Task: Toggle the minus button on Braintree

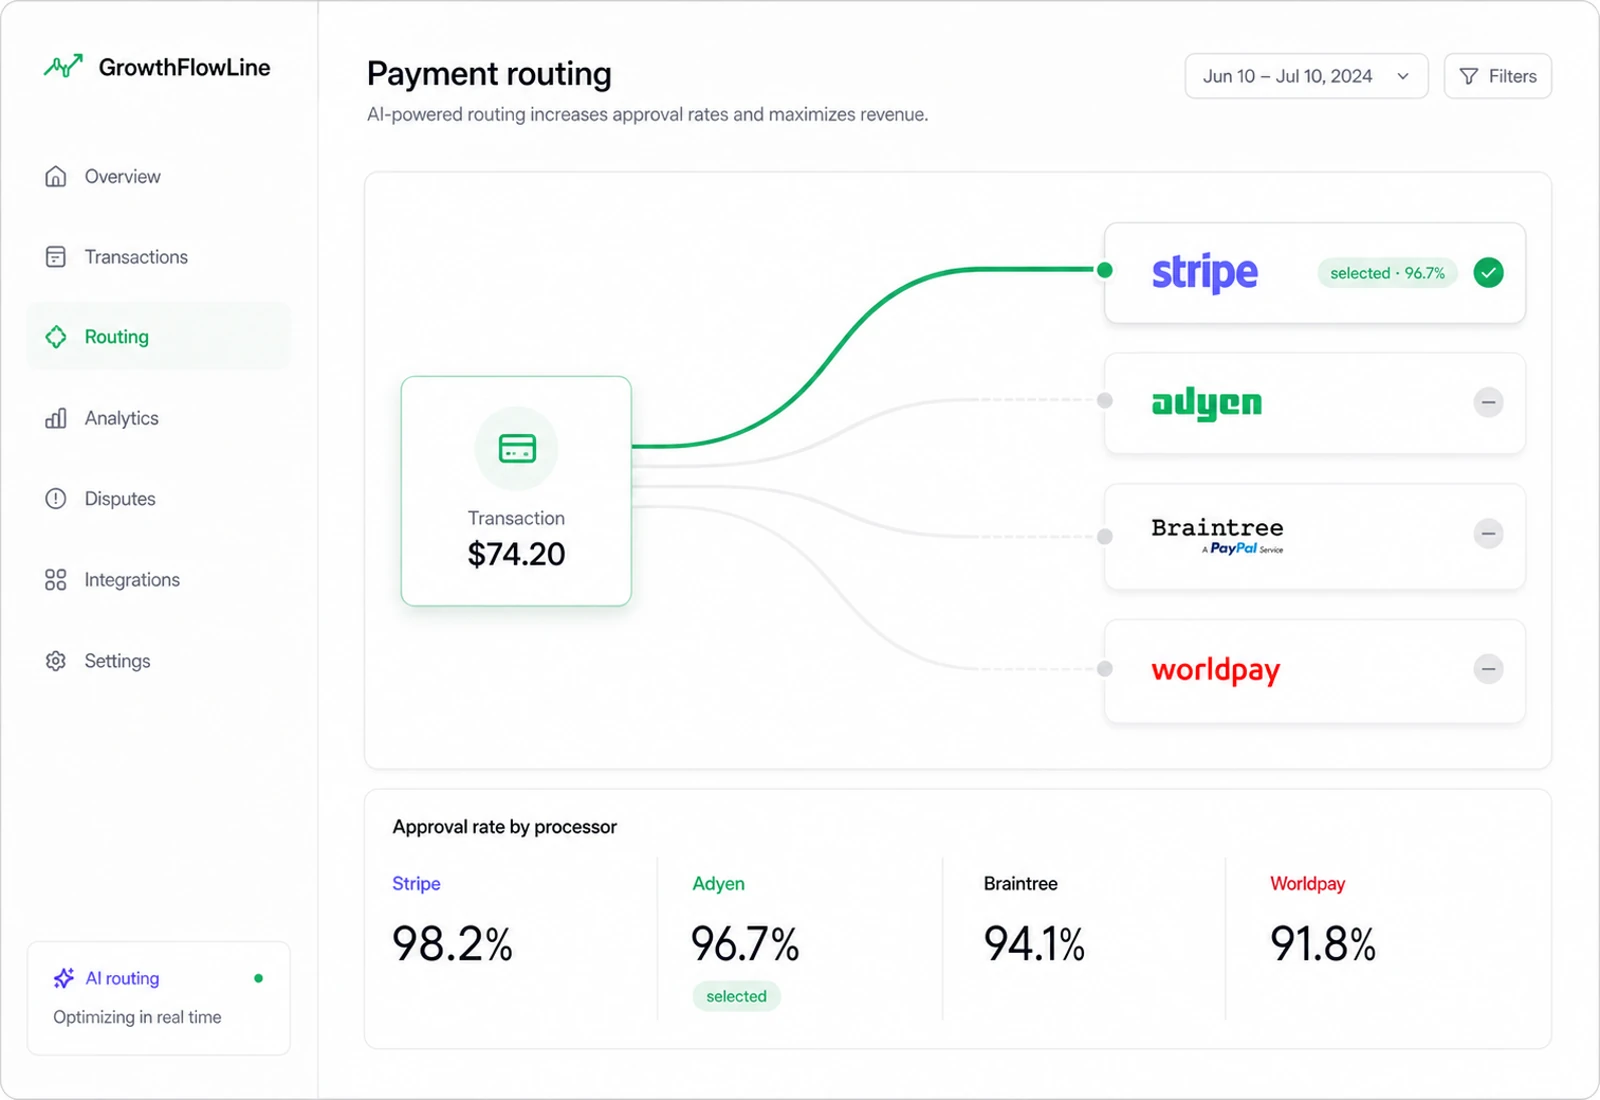Action: tap(1488, 533)
